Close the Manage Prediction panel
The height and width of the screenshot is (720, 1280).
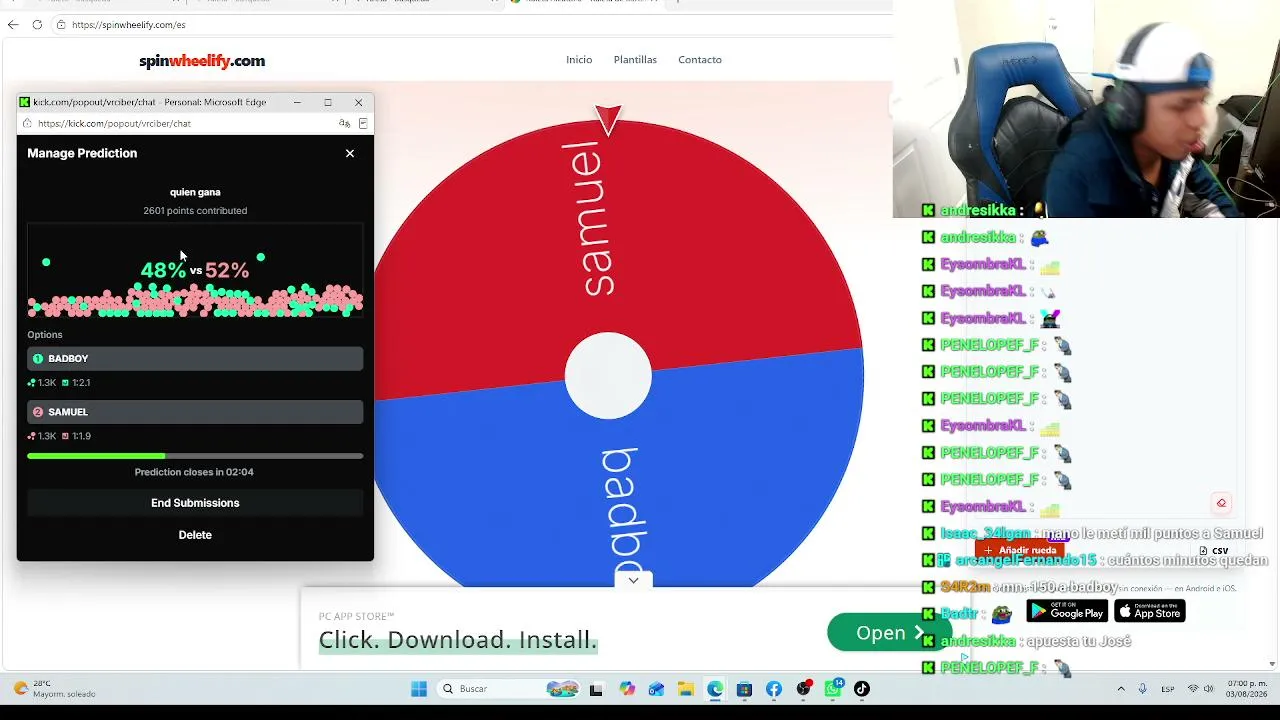pos(350,153)
